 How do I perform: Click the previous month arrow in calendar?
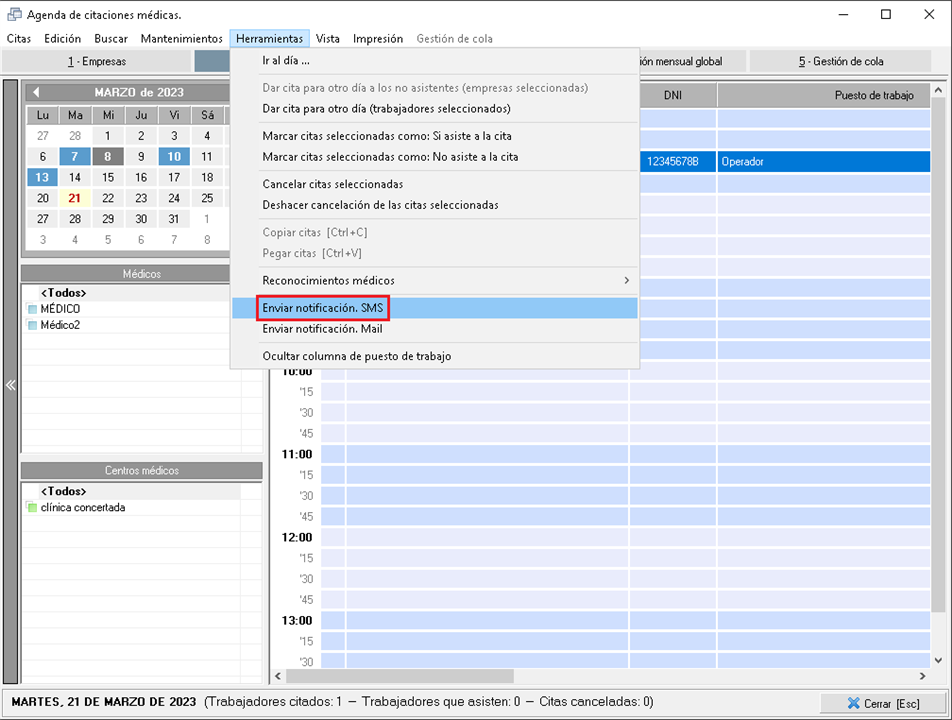(x=37, y=93)
